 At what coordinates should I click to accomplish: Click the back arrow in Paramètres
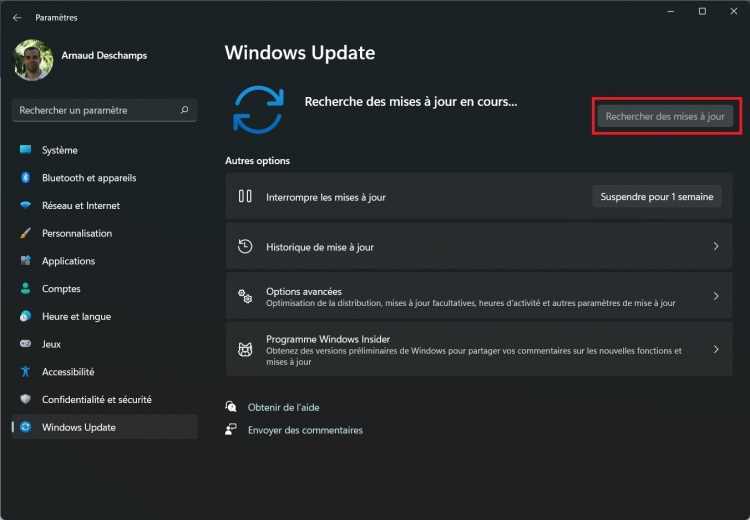tap(17, 18)
